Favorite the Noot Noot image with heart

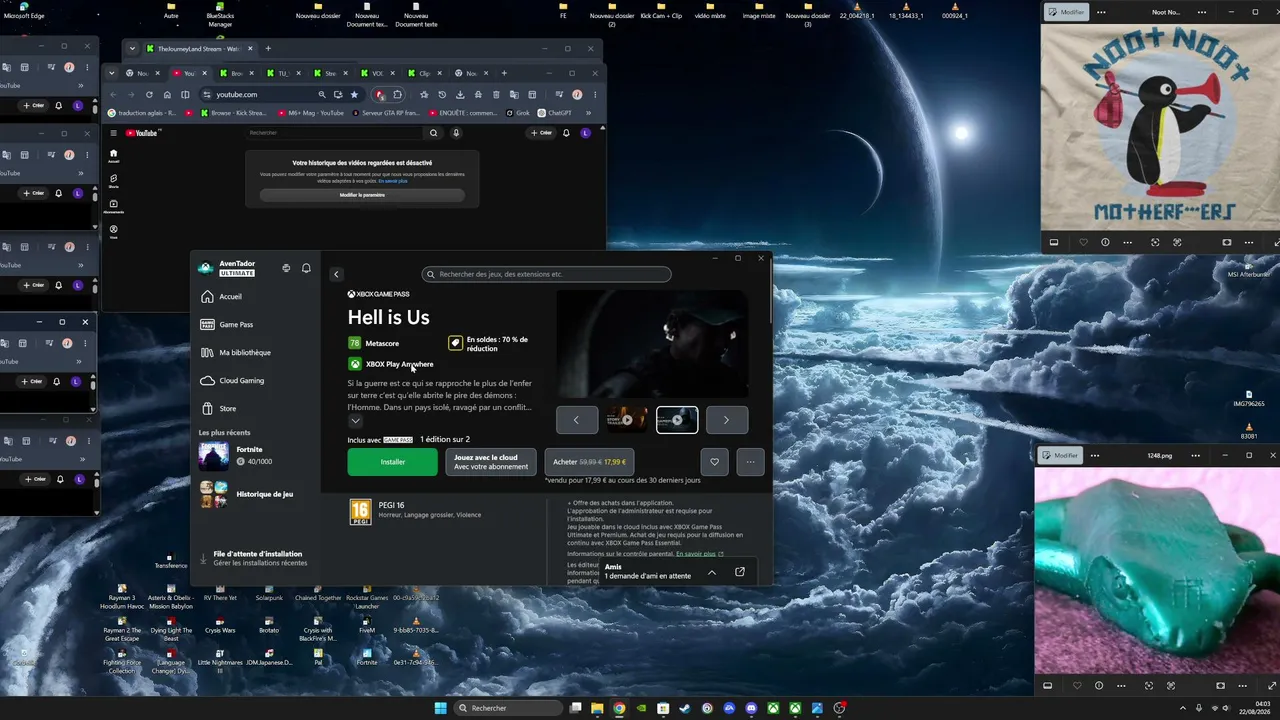(1083, 242)
